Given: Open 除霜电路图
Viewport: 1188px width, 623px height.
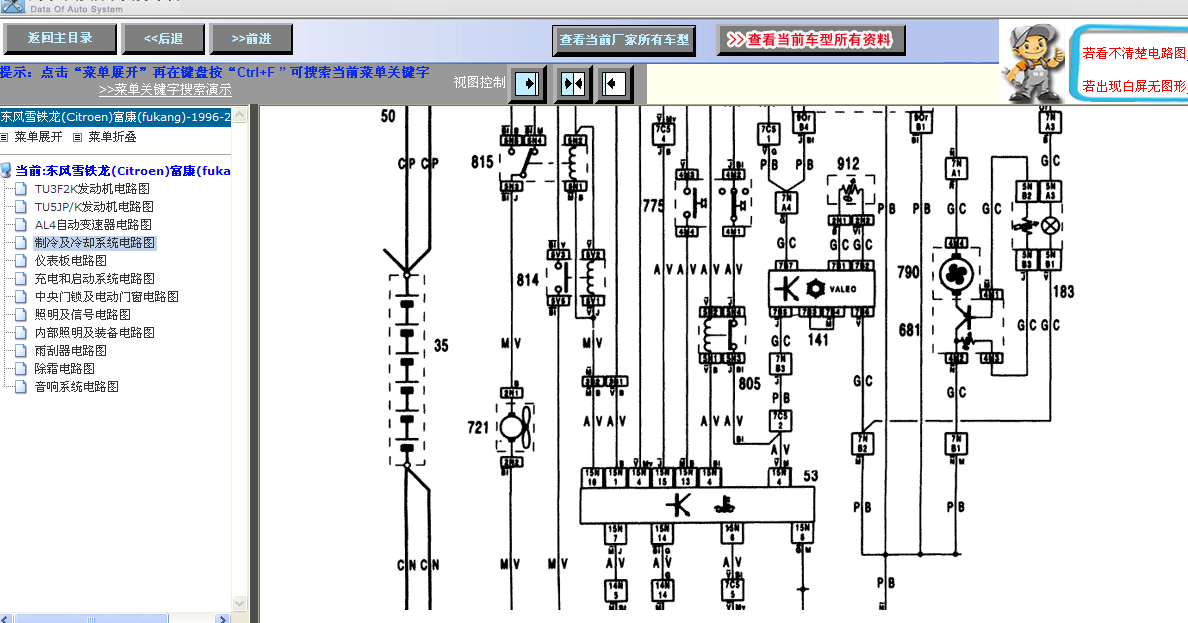Looking at the screenshot, I should point(64,368).
